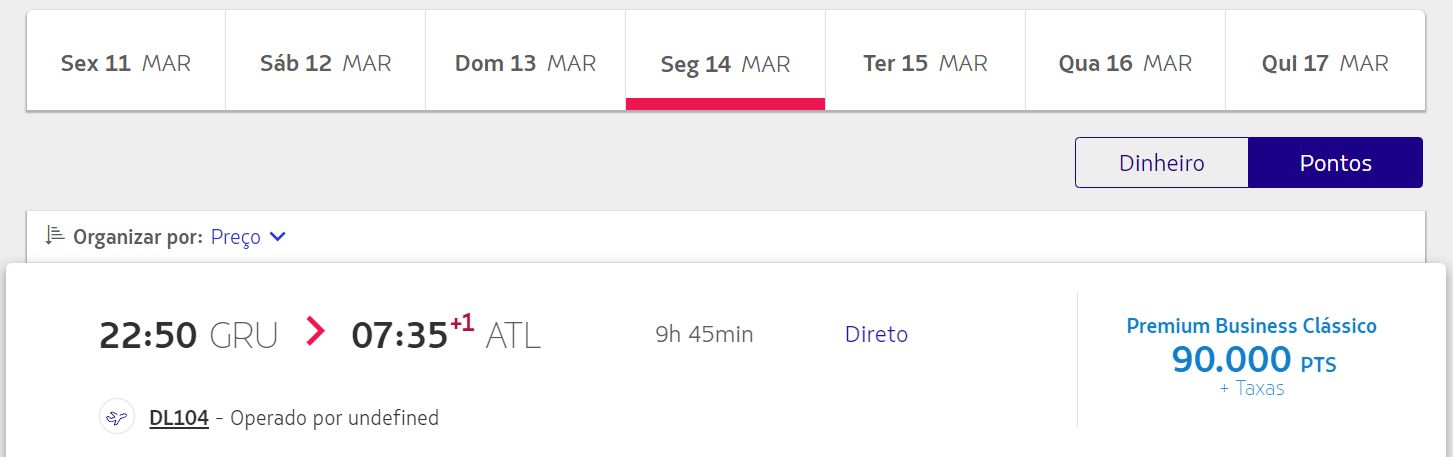This screenshot has width=1453, height=457.
Task: Switch price display to Dinheiro
Action: pos(1162,162)
